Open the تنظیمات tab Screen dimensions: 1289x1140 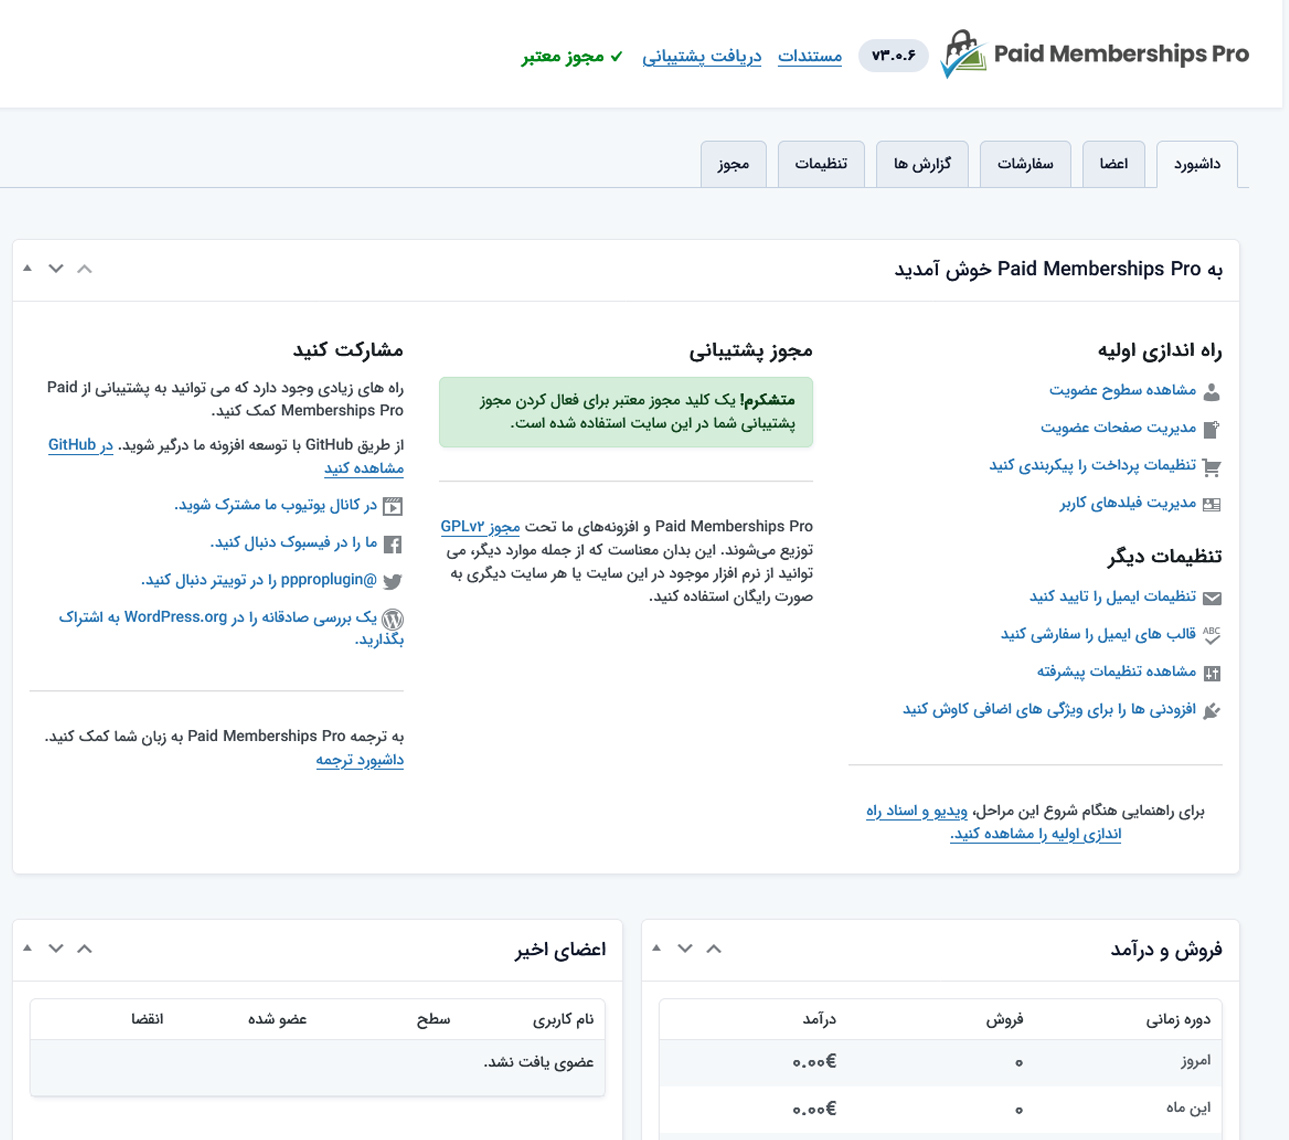[x=821, y=164]
